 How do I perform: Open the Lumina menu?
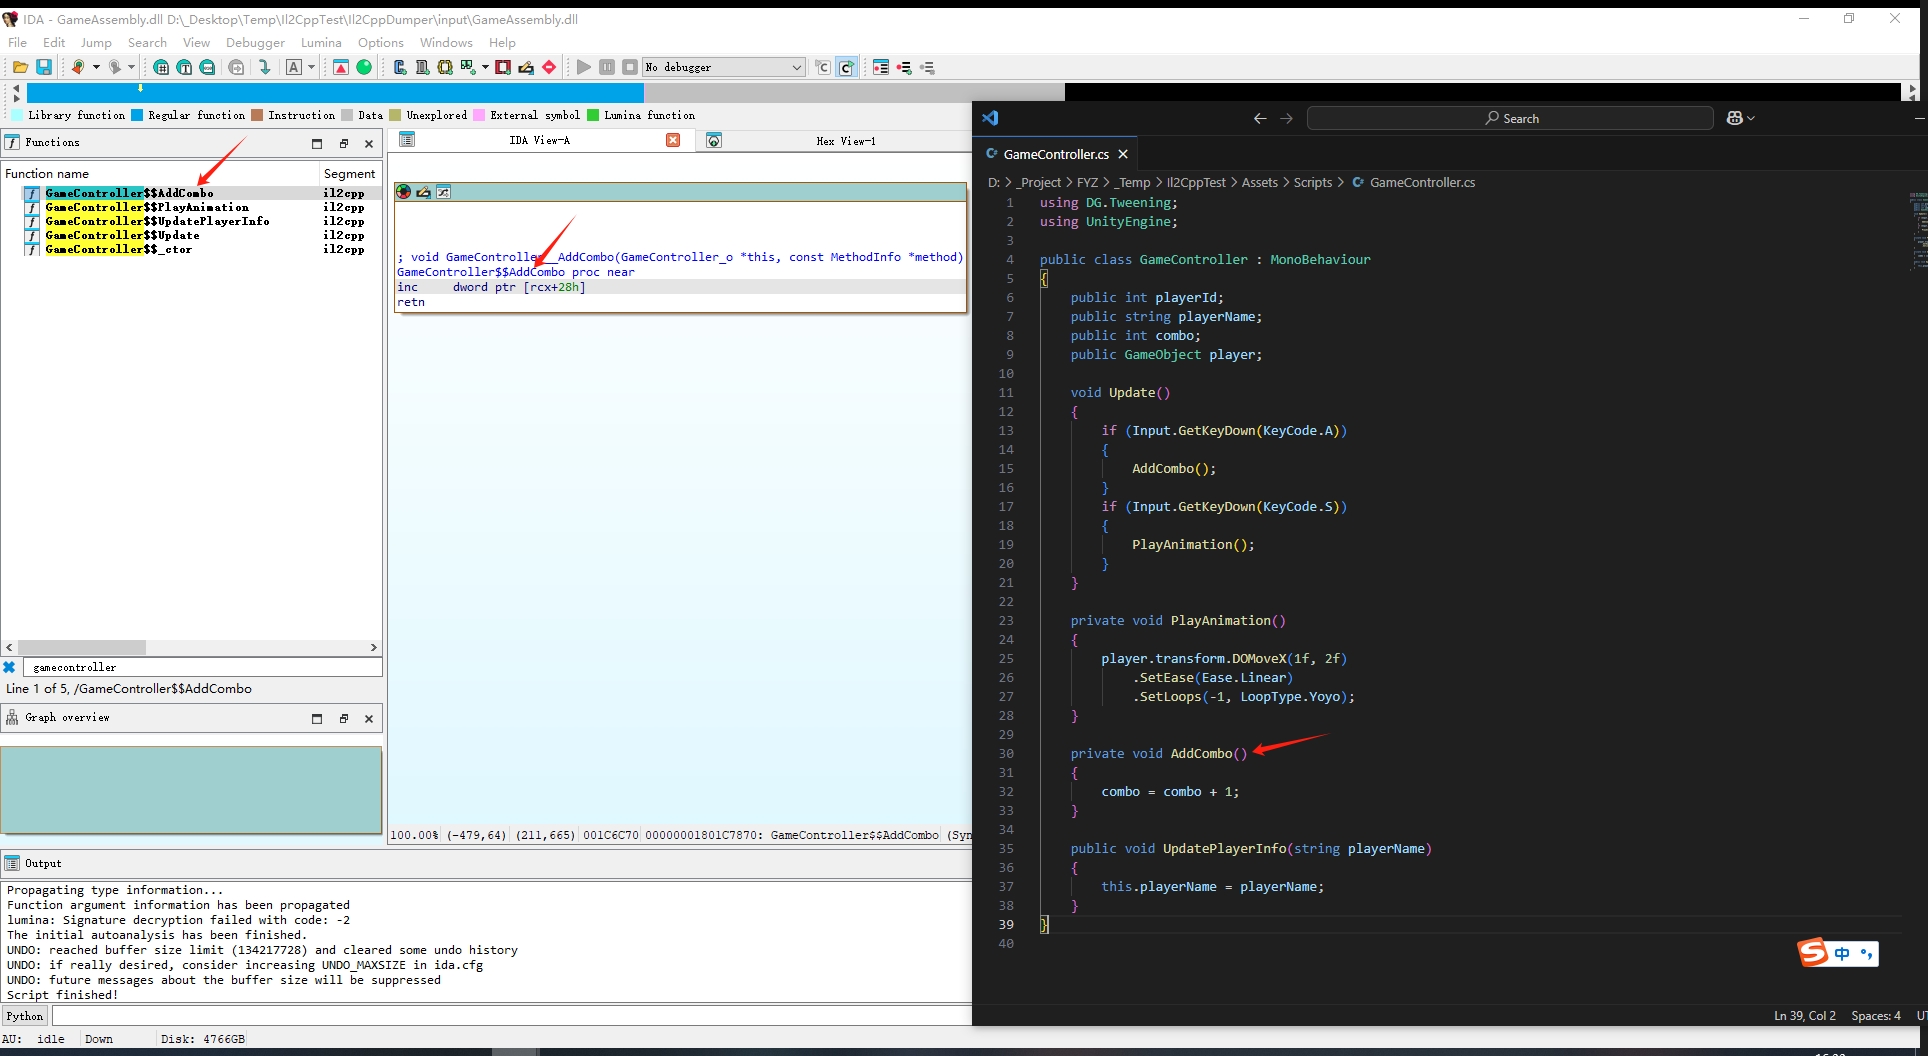click(x=321, y=42)
